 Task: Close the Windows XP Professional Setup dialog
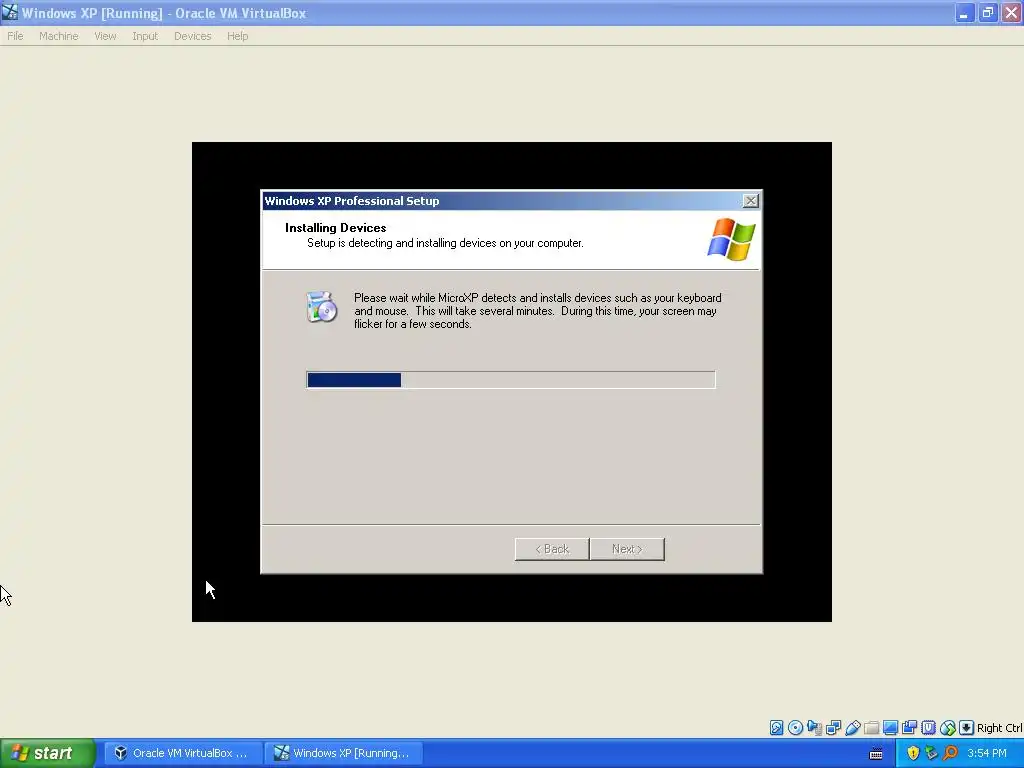tap(750, 200)
